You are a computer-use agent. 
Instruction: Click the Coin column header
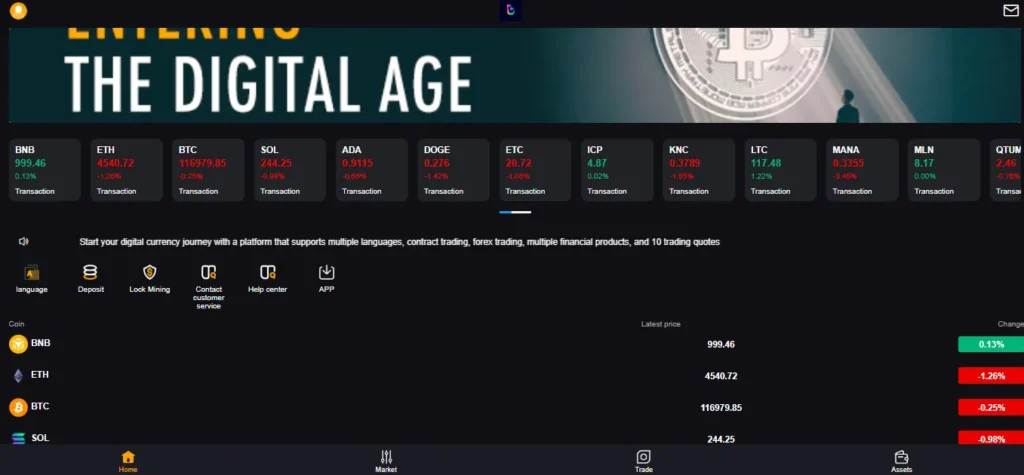click(16, 324)
